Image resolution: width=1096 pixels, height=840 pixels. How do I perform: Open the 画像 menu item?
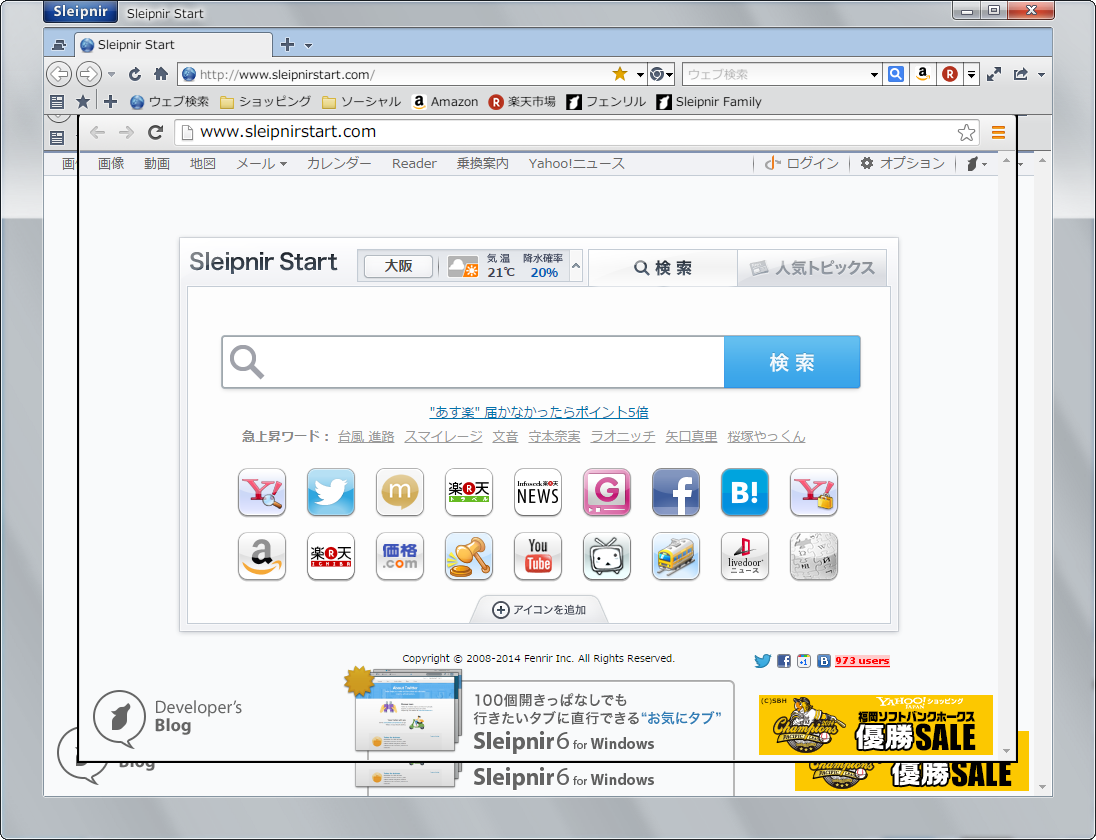(111, 164)
